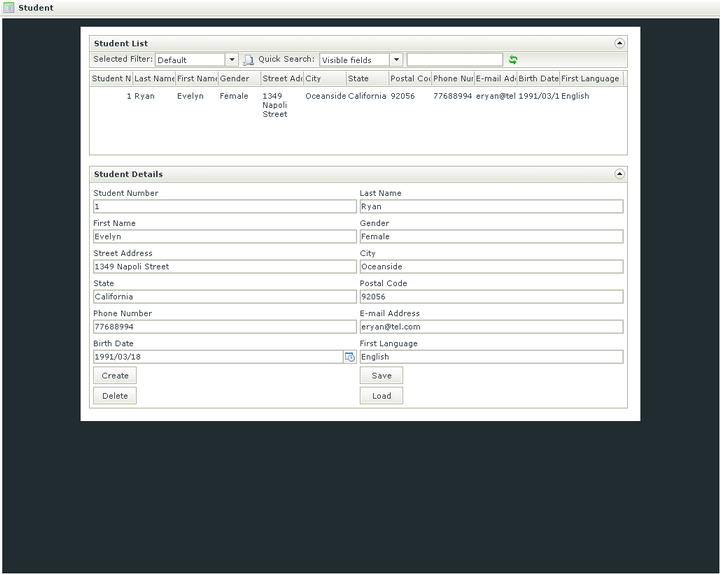
Task: Select the '1349 Napoli Street' list cell
Action: coord(275,105)
